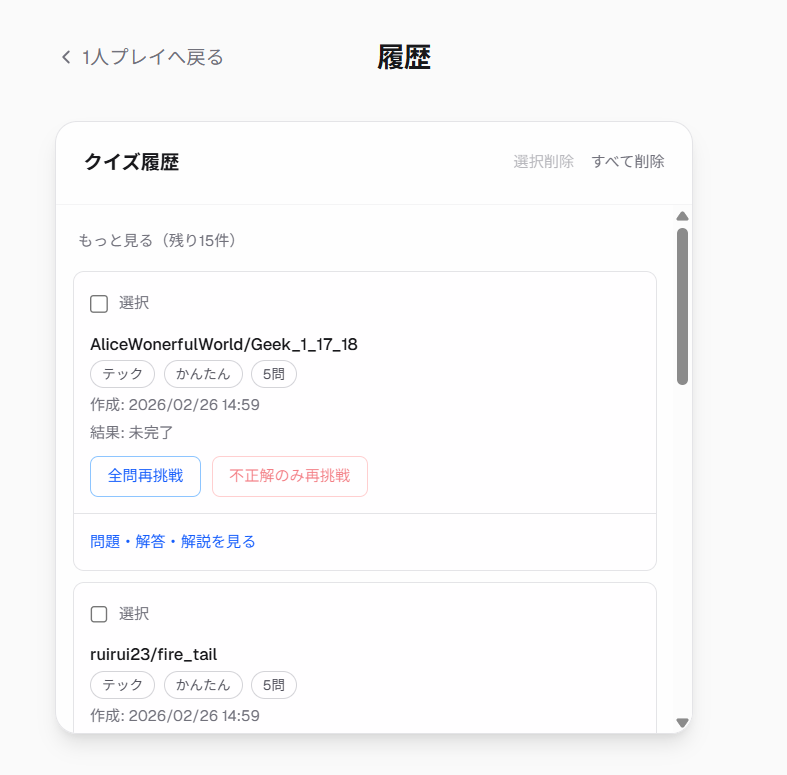Click the 5問 tag on the AliceWonerfulWorld quiz

point(273,374)
